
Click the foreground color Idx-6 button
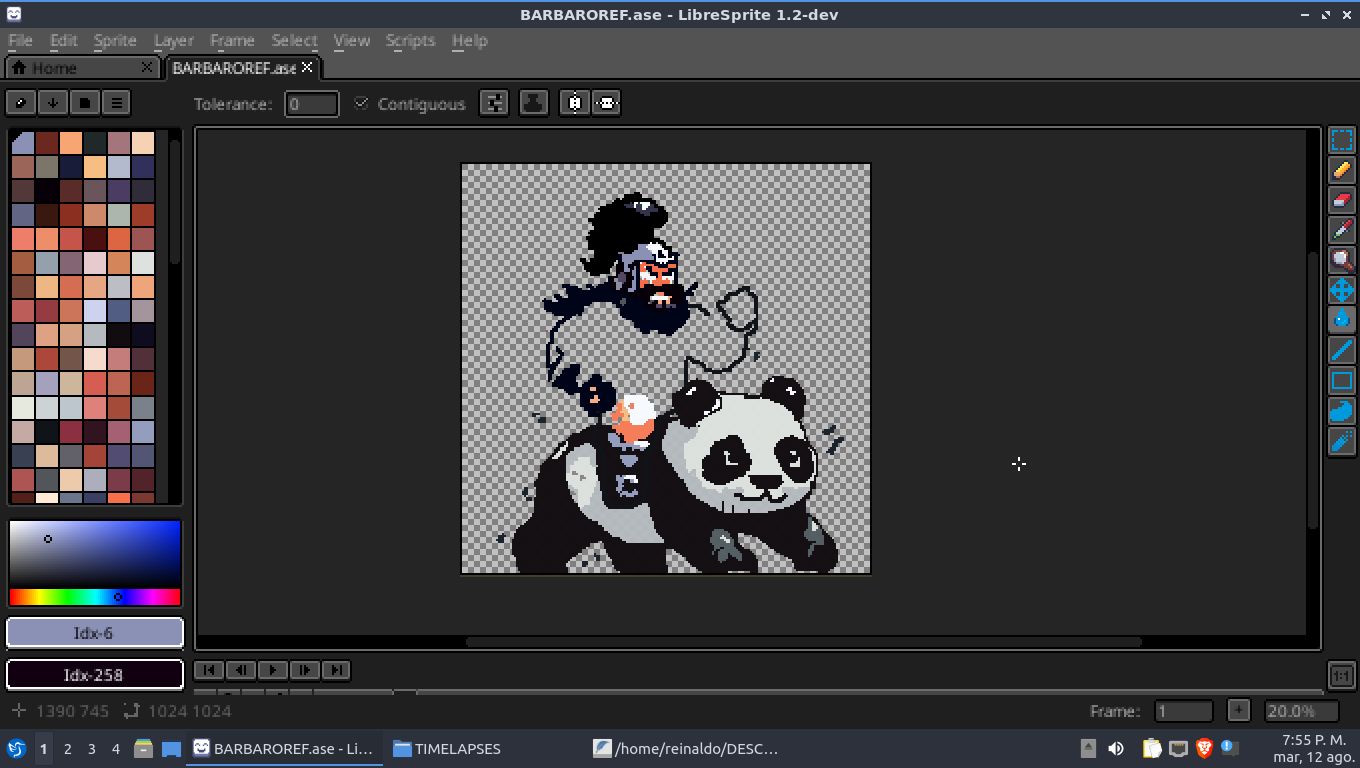tap(94, 633)
